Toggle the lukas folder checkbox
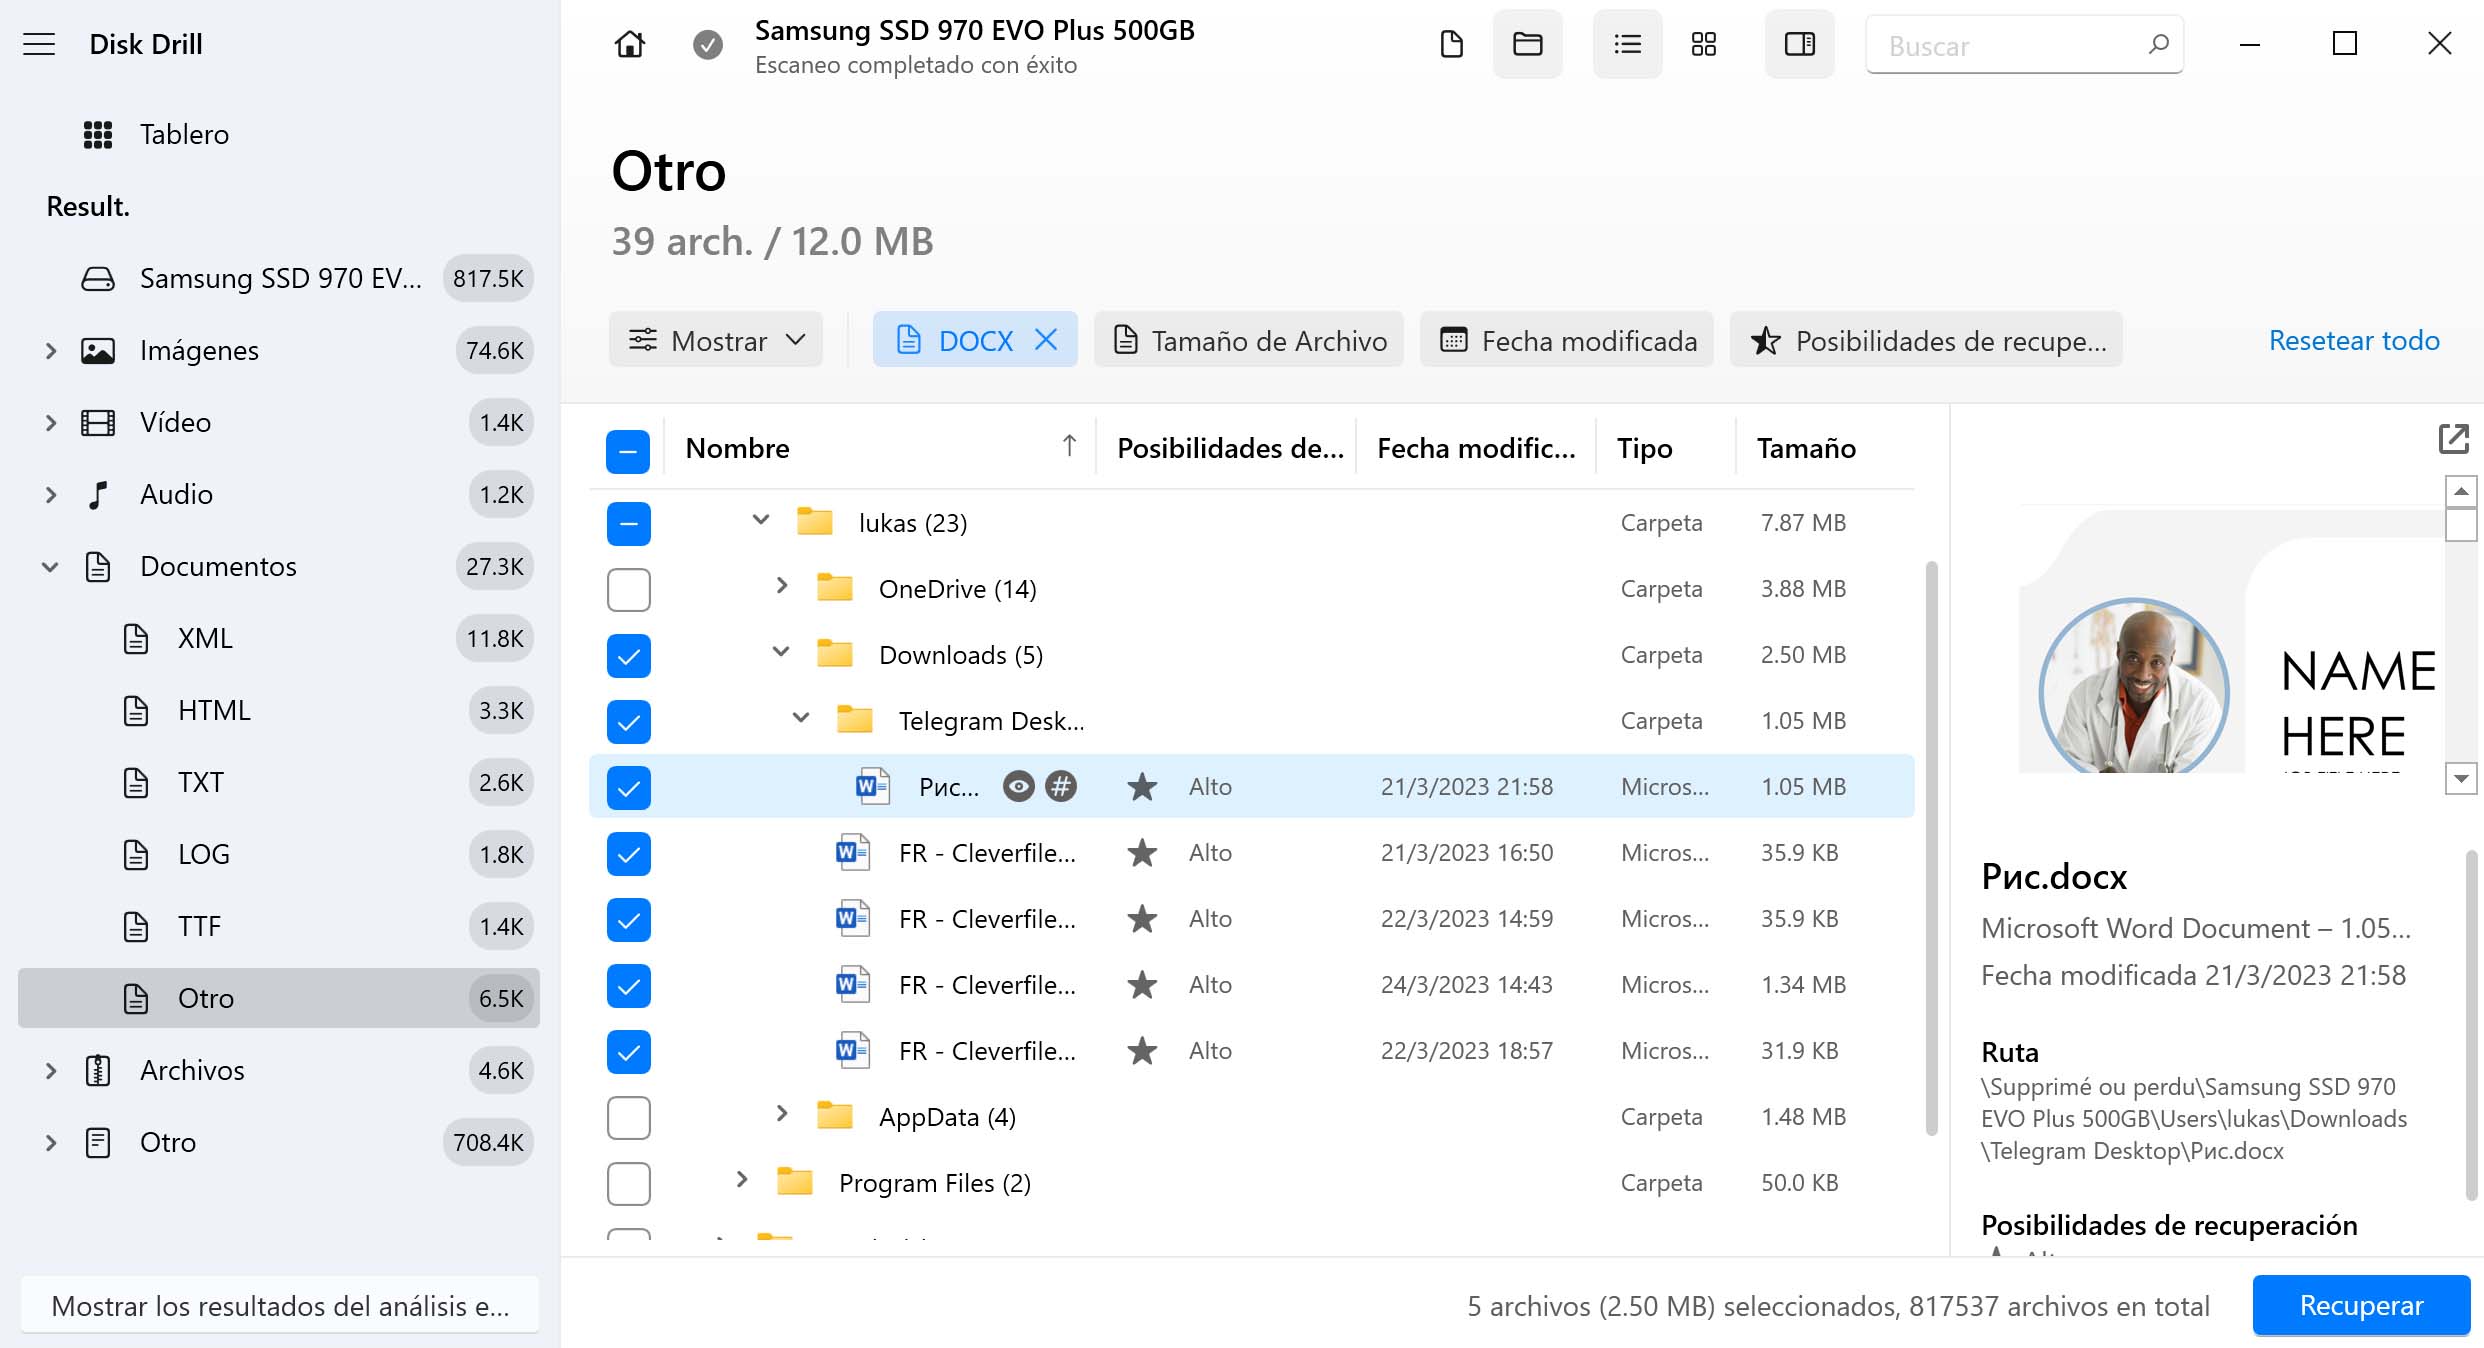The height and width of the screenshot is (1348, 2484). point(628,523)
